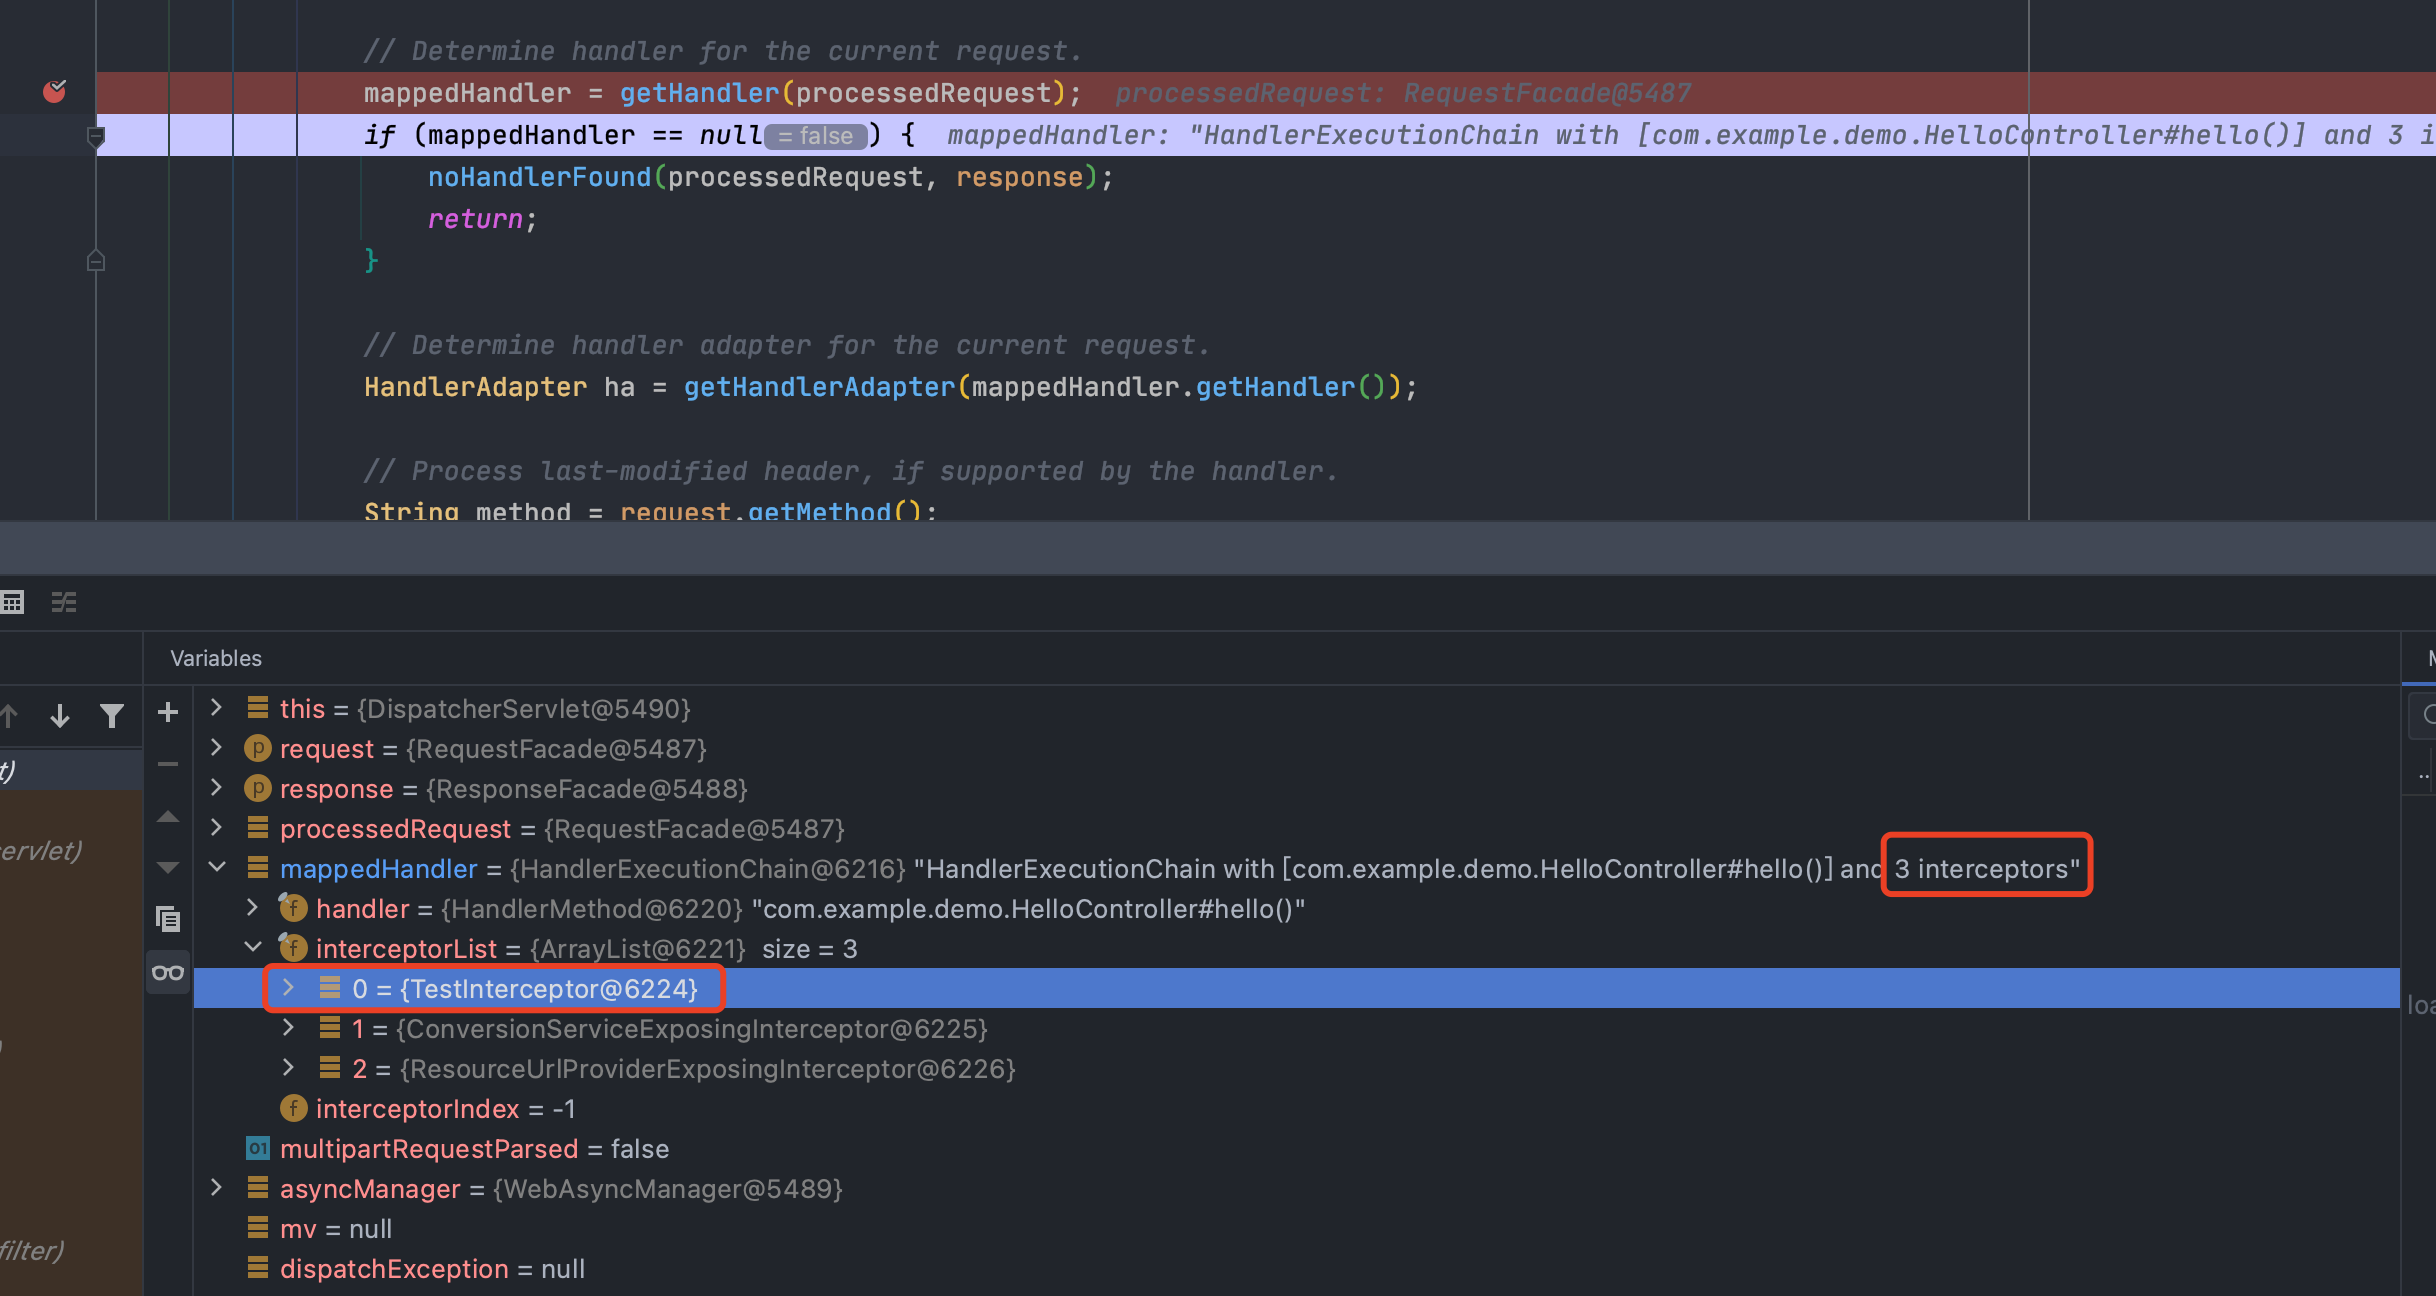Image resolution: width=2436 pixels, height=1296 pixels.
Task: Click the fold end marker beside the closing brace
Action: 96,261
